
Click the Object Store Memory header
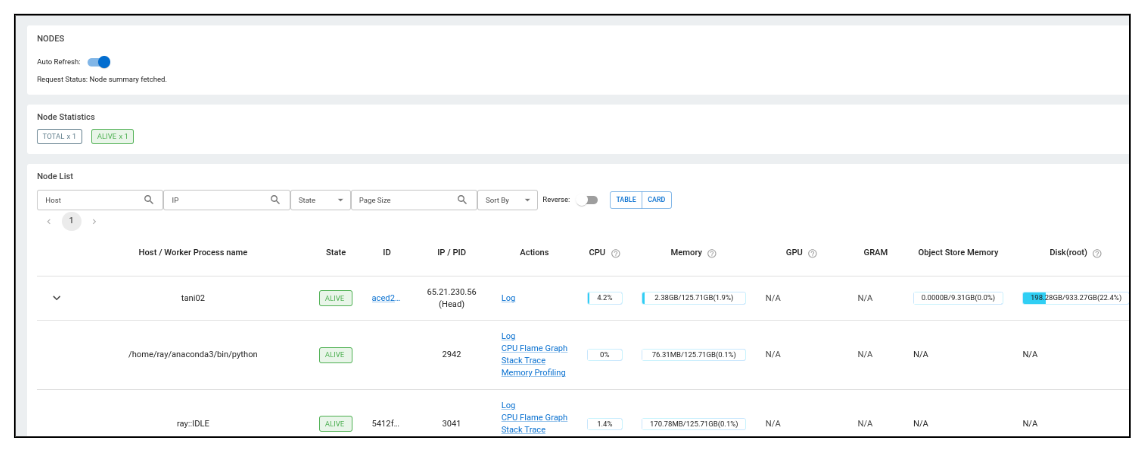pos(958,252)
